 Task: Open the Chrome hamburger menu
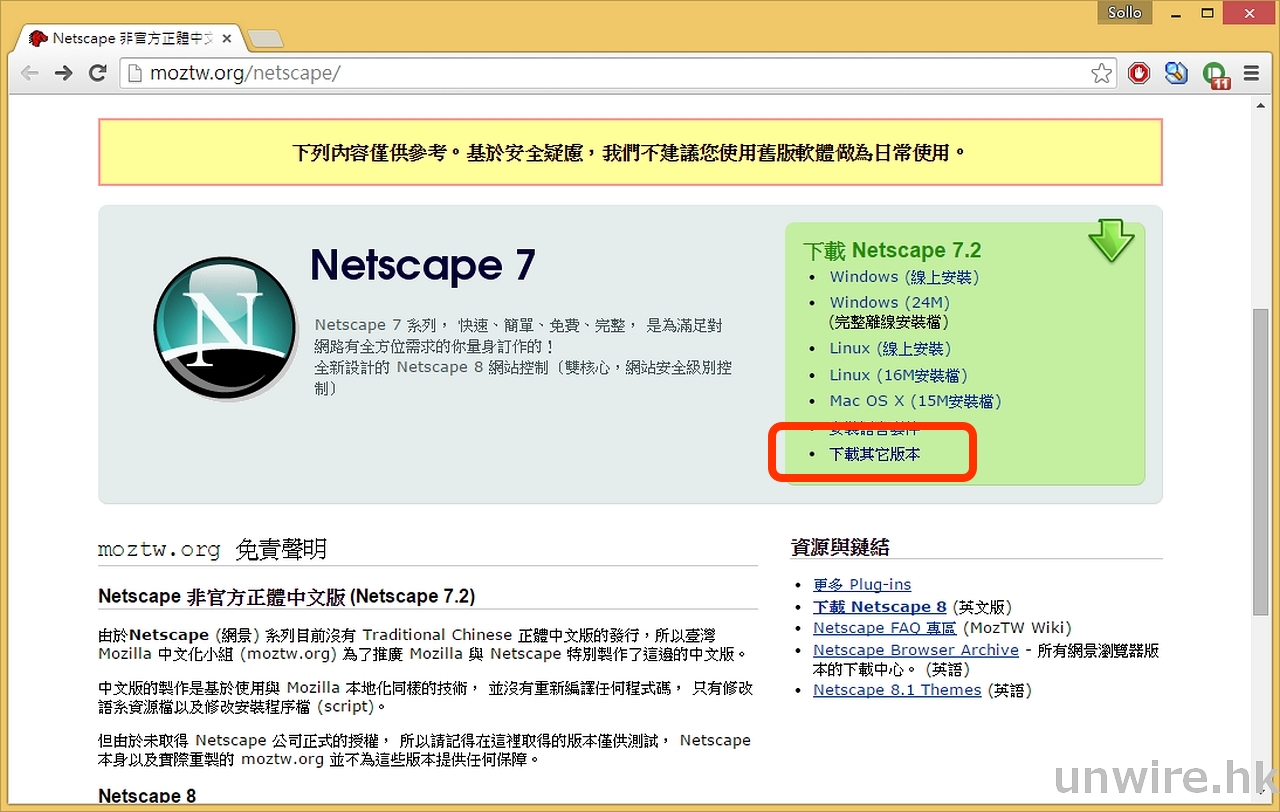tap(1251, 73)
